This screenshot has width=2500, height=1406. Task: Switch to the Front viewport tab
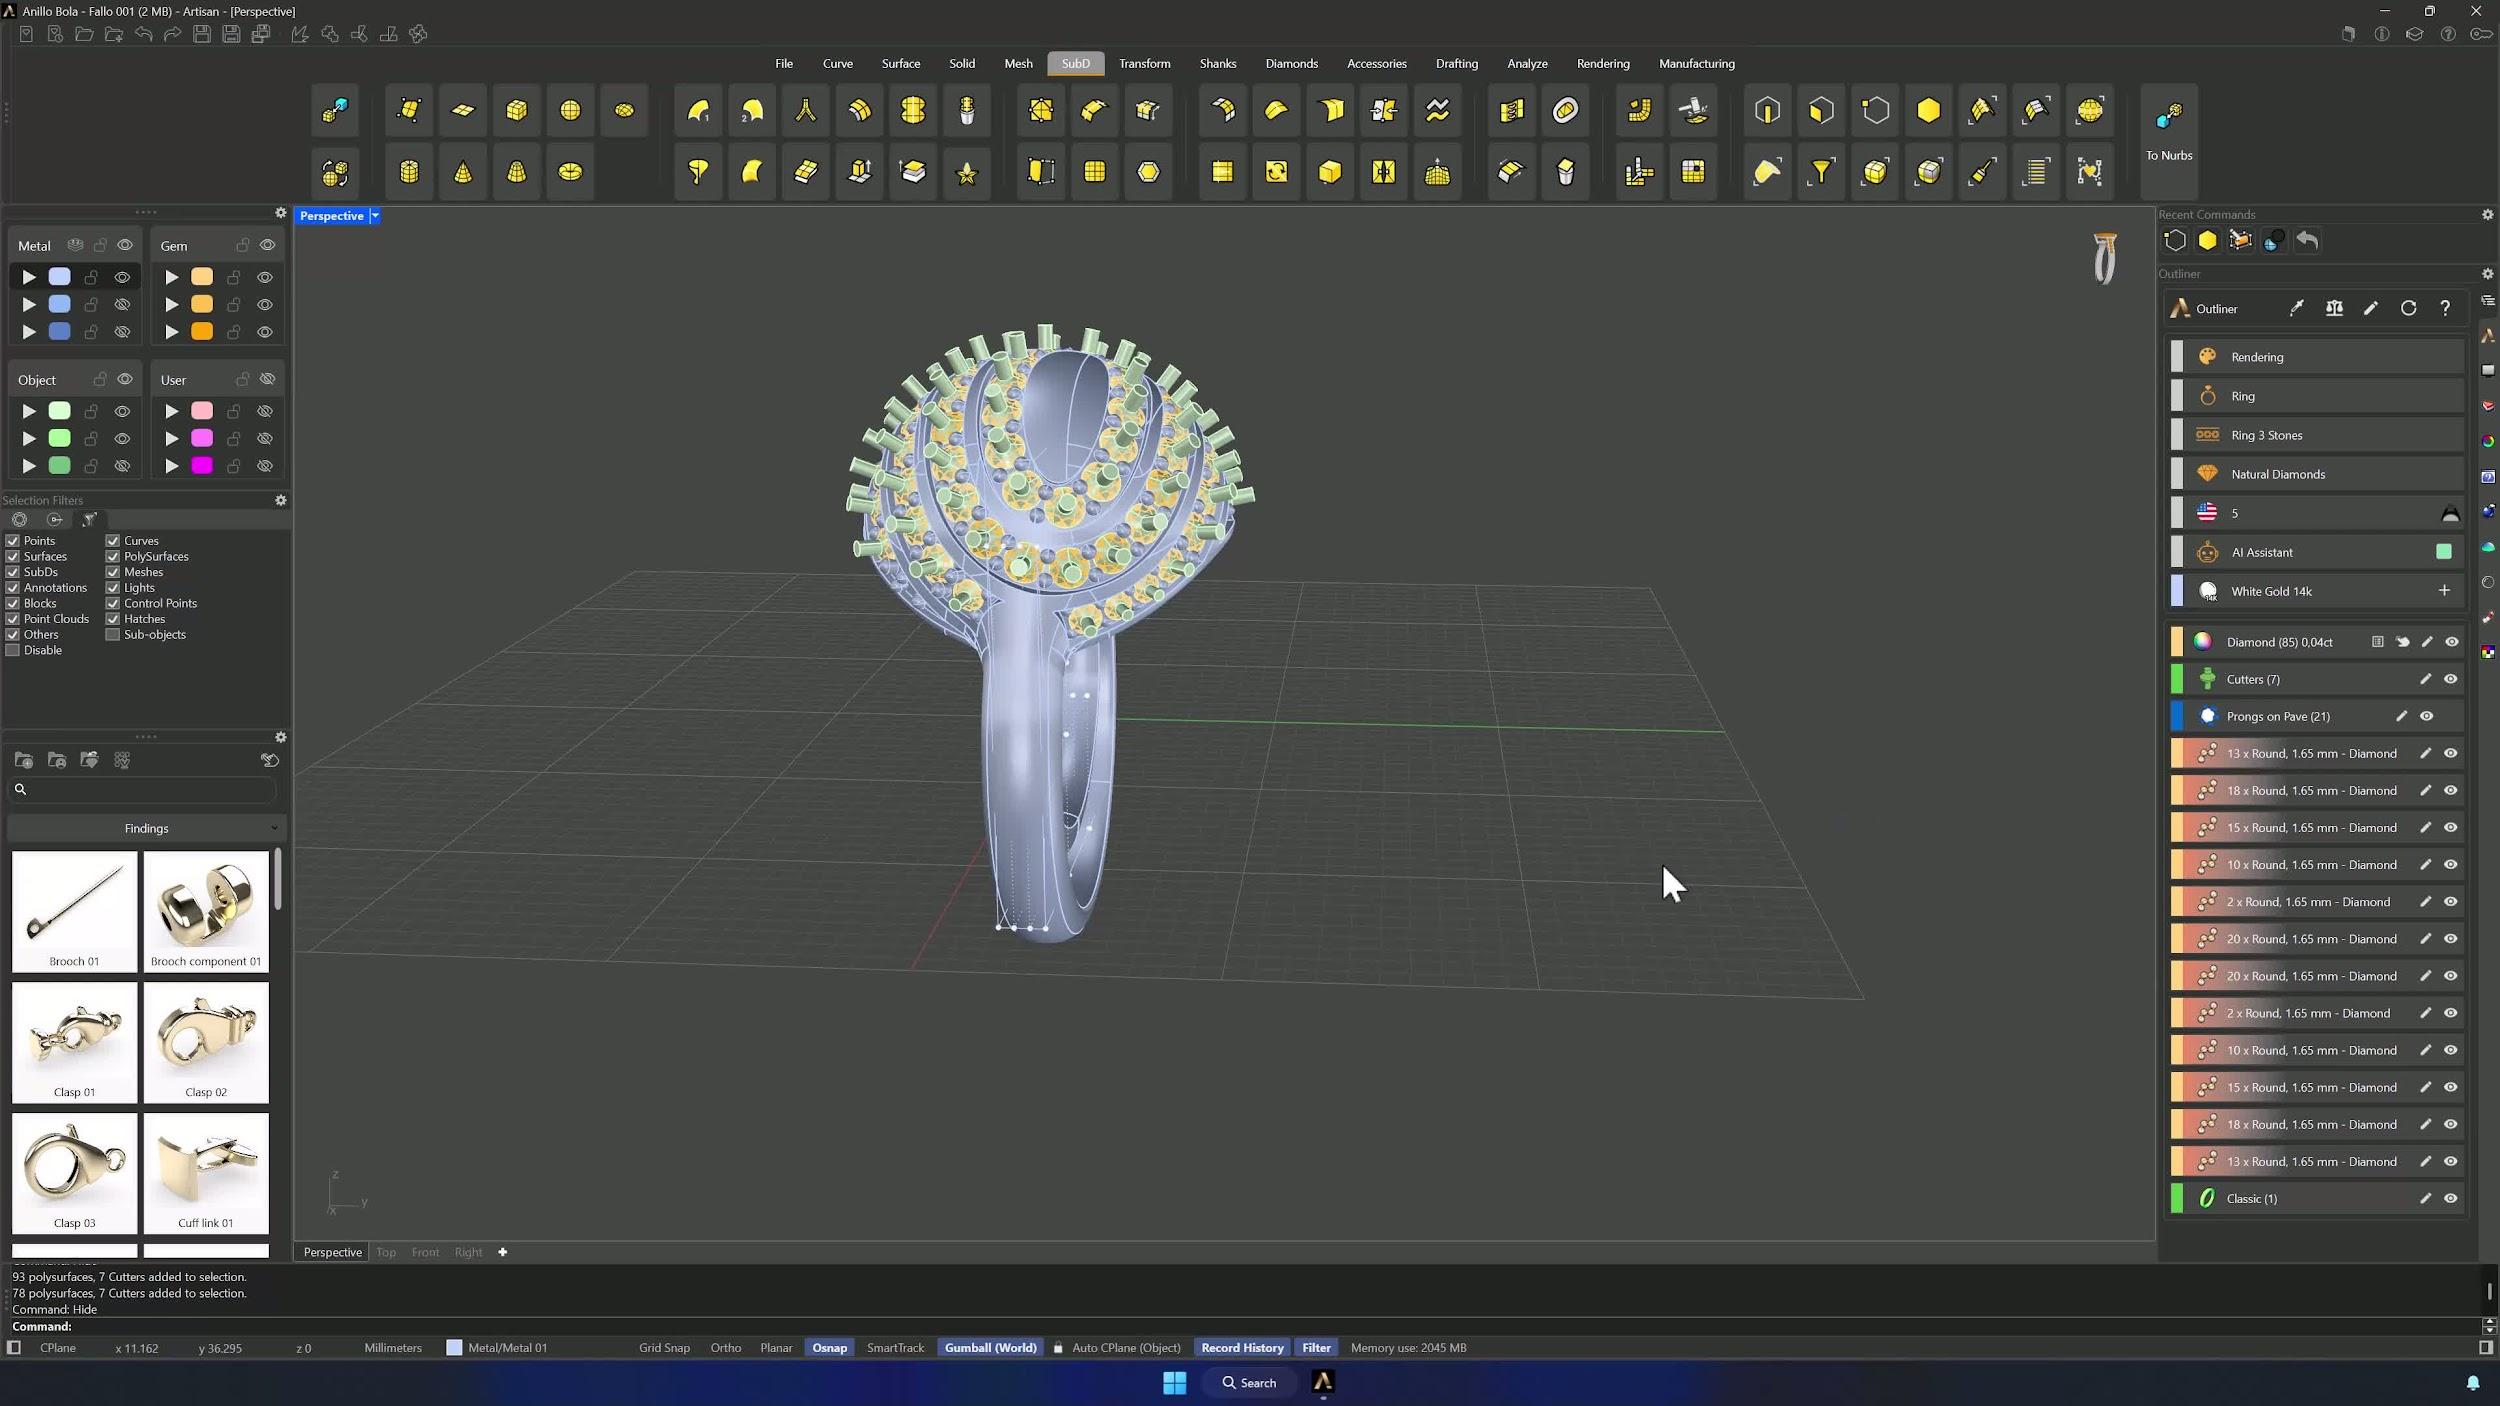click(x=425, y=1253)
